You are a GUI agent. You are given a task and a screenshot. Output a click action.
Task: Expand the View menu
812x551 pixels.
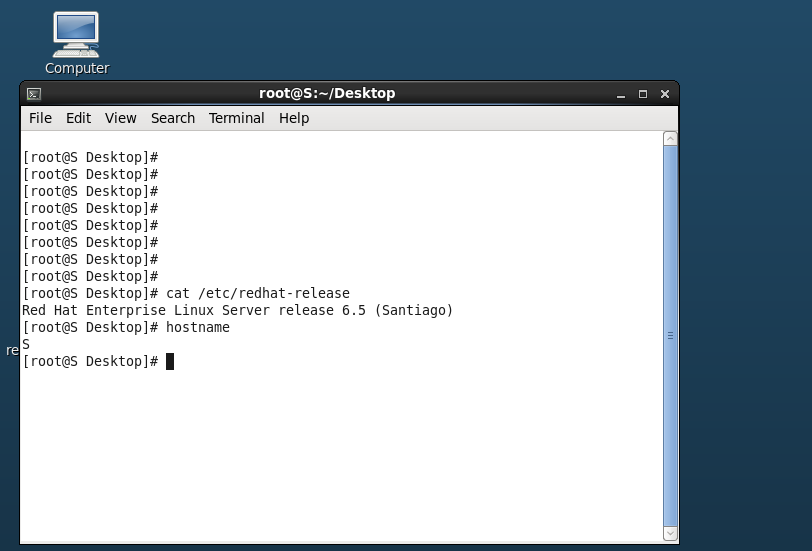coord(120,118)
